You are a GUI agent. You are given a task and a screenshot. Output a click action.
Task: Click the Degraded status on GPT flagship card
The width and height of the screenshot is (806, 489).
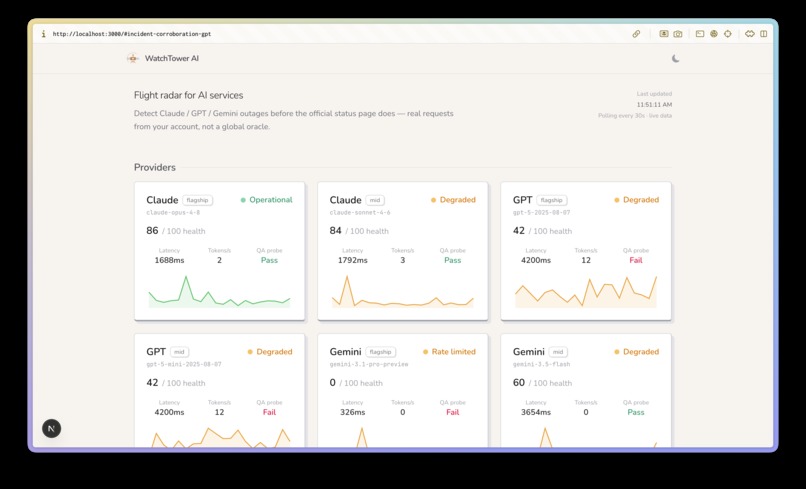tap(637, 200)
